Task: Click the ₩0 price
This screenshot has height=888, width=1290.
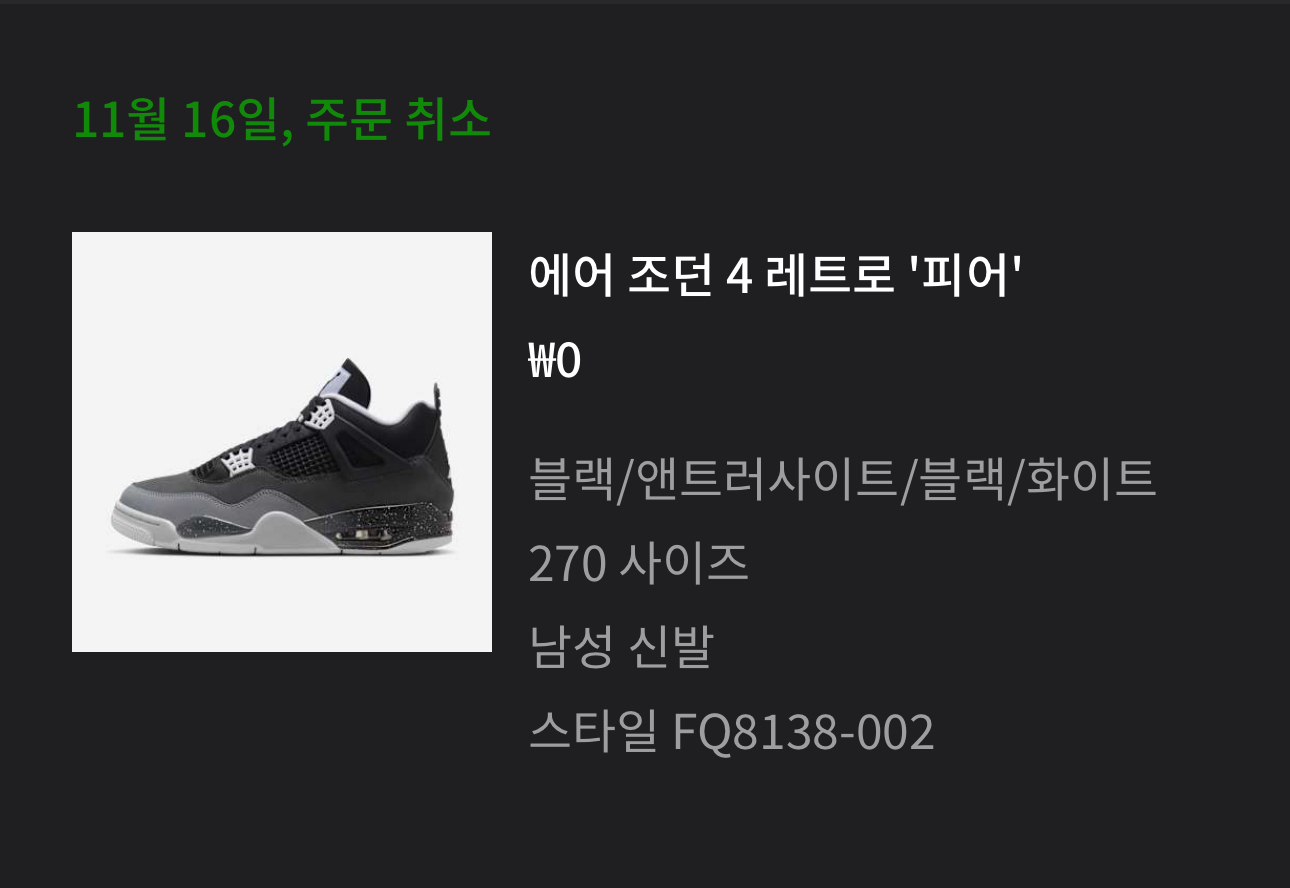Action: tap(554, 362)
